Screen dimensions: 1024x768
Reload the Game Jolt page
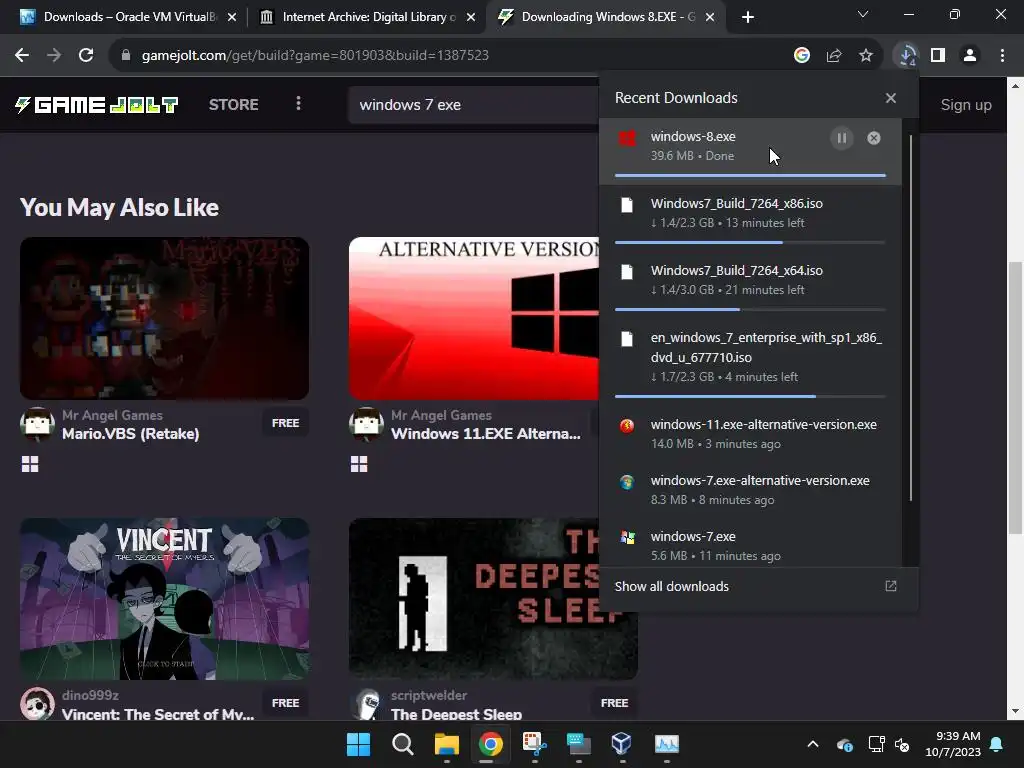[86, 56]
